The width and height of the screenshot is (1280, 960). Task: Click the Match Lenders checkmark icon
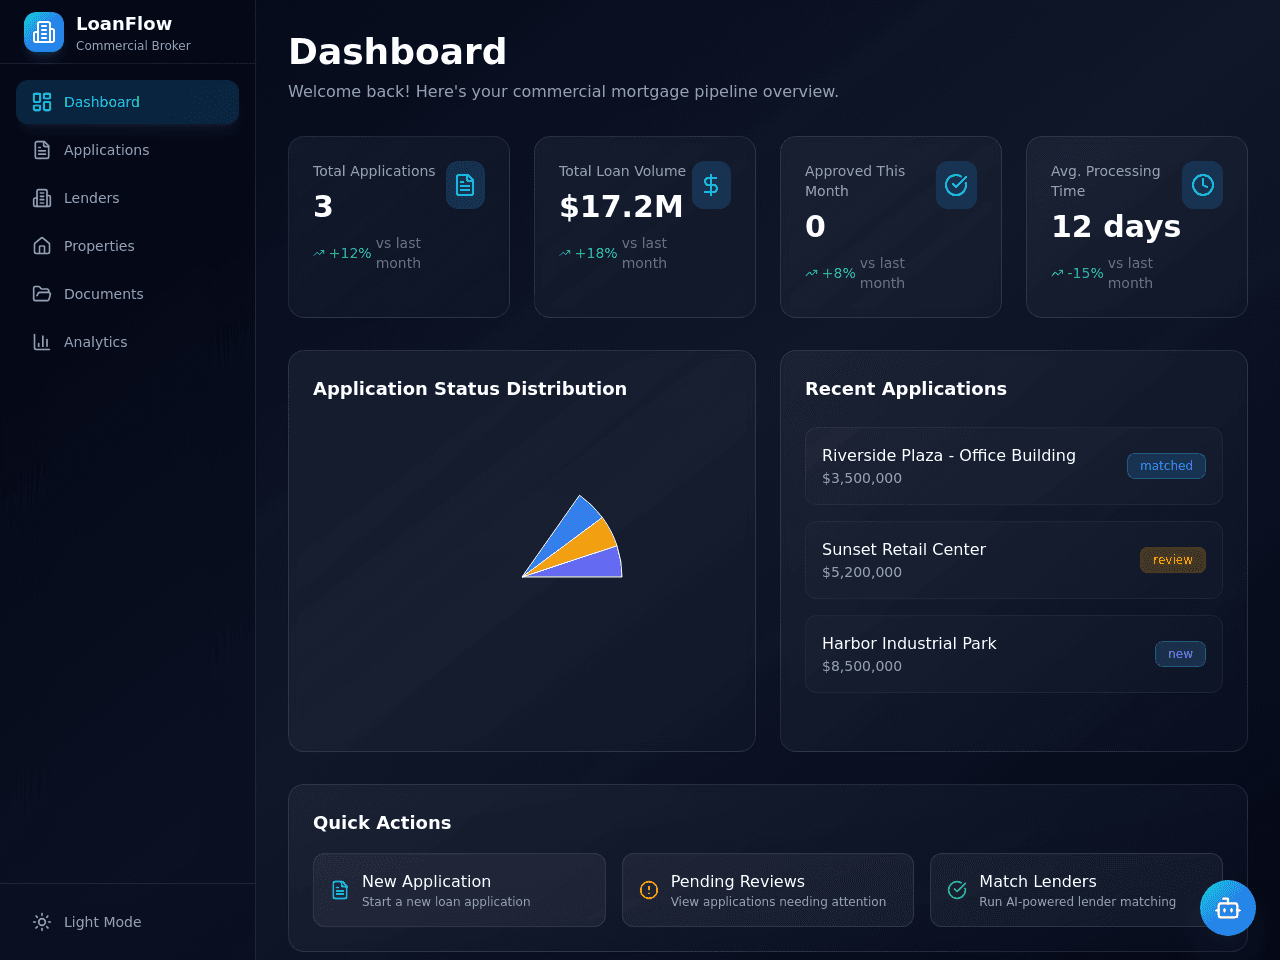[x=957, y=890]
